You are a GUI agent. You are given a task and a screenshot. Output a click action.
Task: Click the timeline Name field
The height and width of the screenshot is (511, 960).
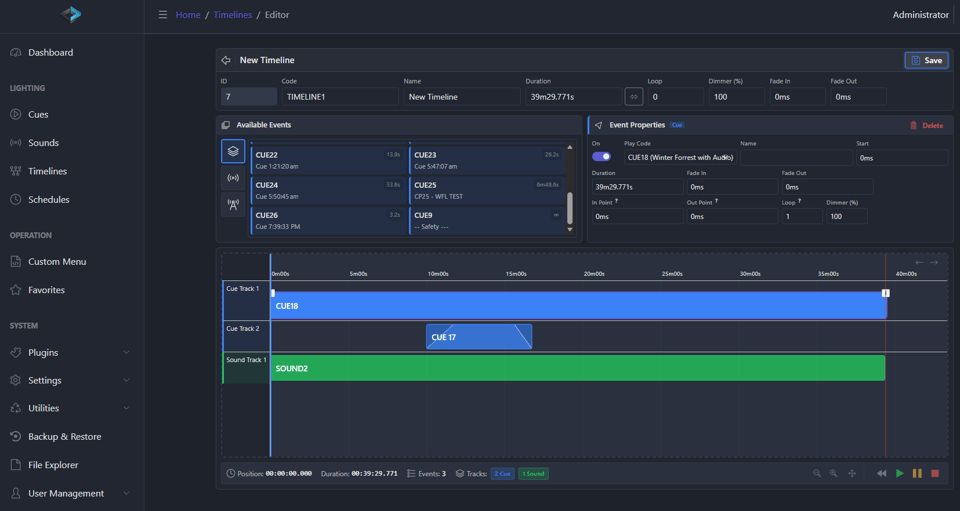(x=462, y=97)
